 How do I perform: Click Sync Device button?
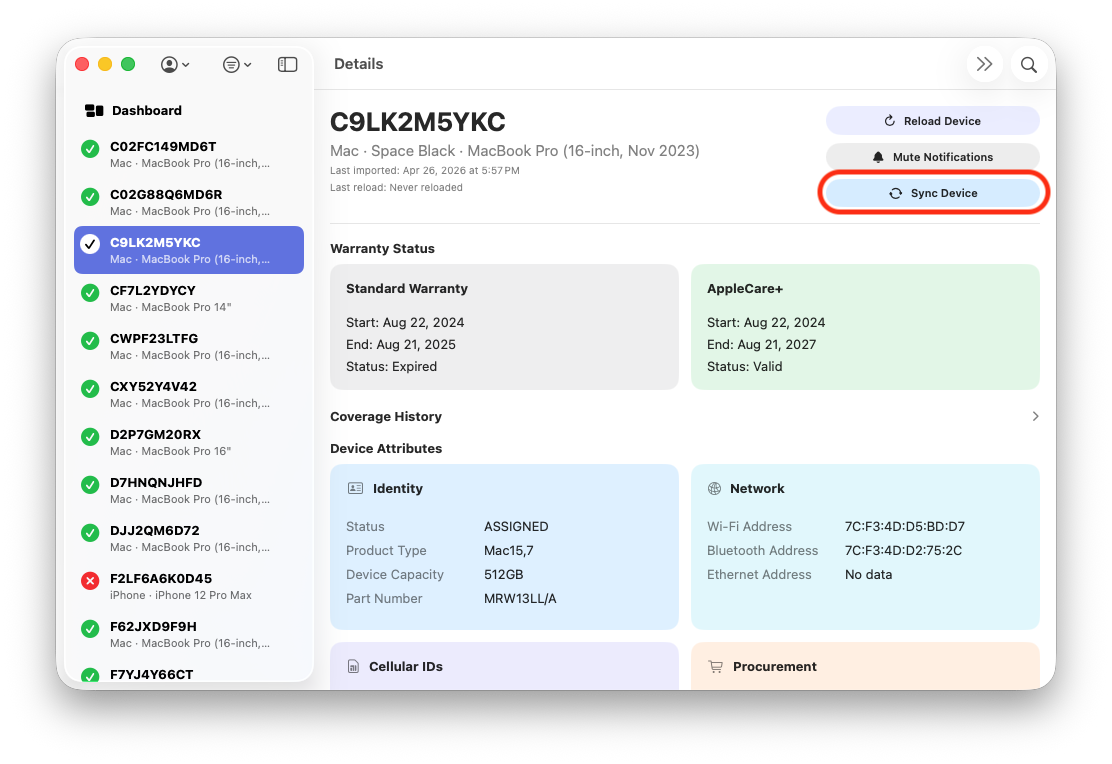click(933, 193)
